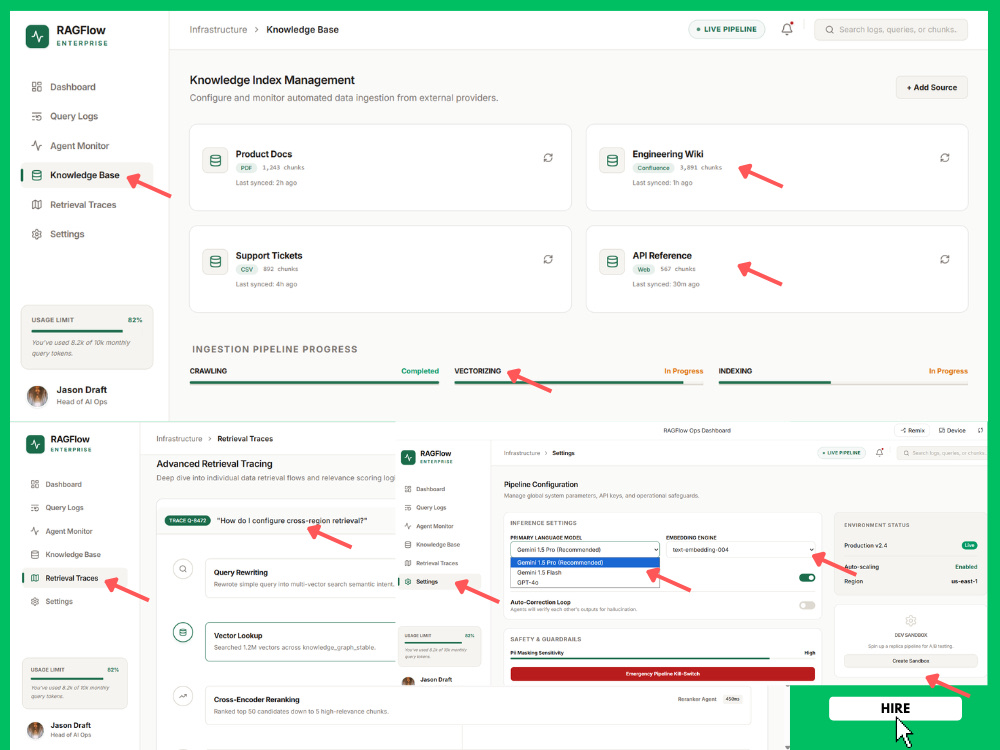1000x750 pixels.
Task: Click Dev Sandbox gear icon in Settings window
Action: pyautogui.click(x=911, y=621)
